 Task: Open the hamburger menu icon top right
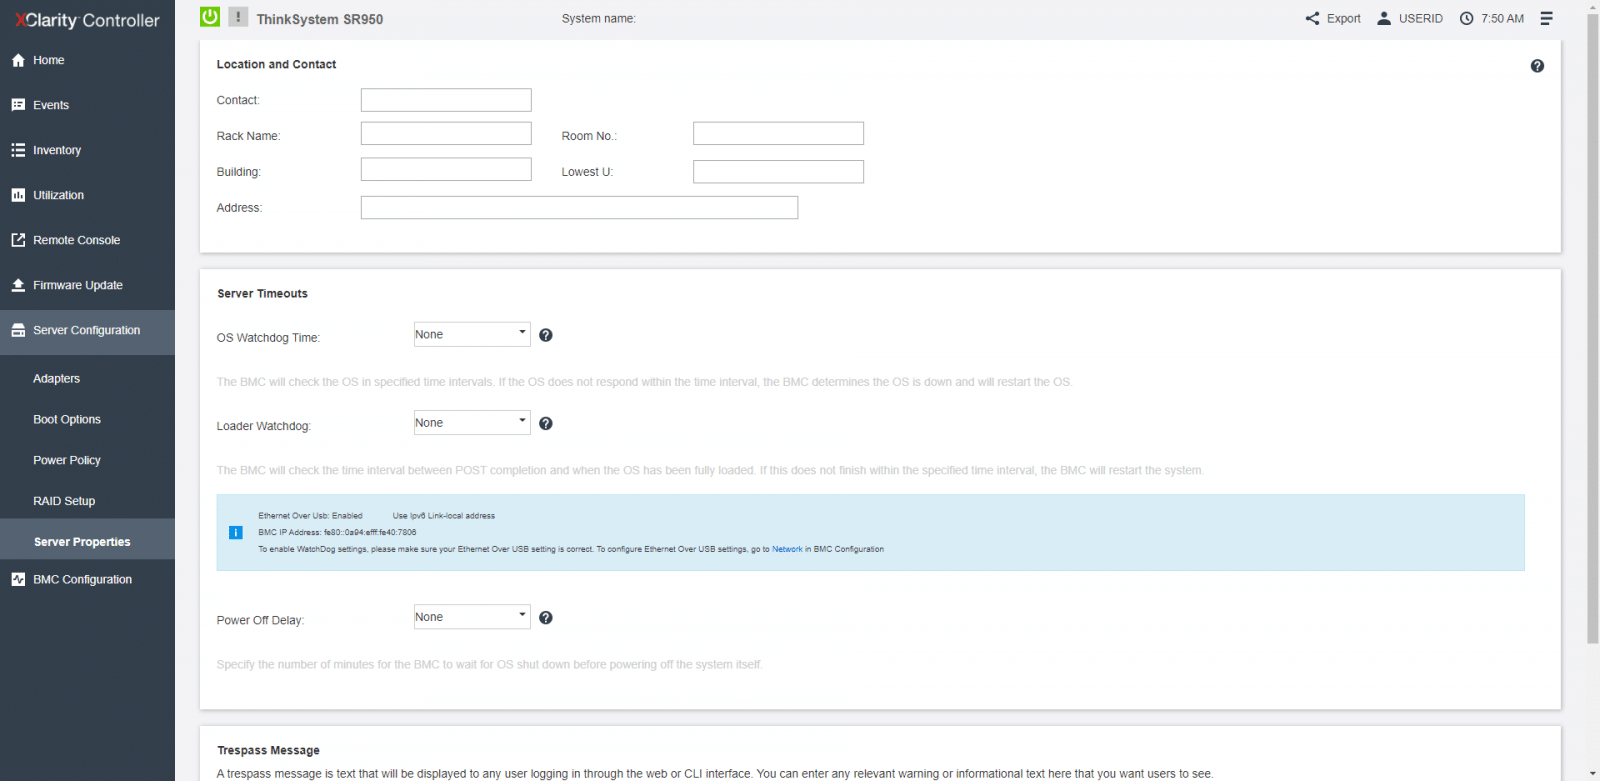pyautogui.click(x=1546, y=18)
